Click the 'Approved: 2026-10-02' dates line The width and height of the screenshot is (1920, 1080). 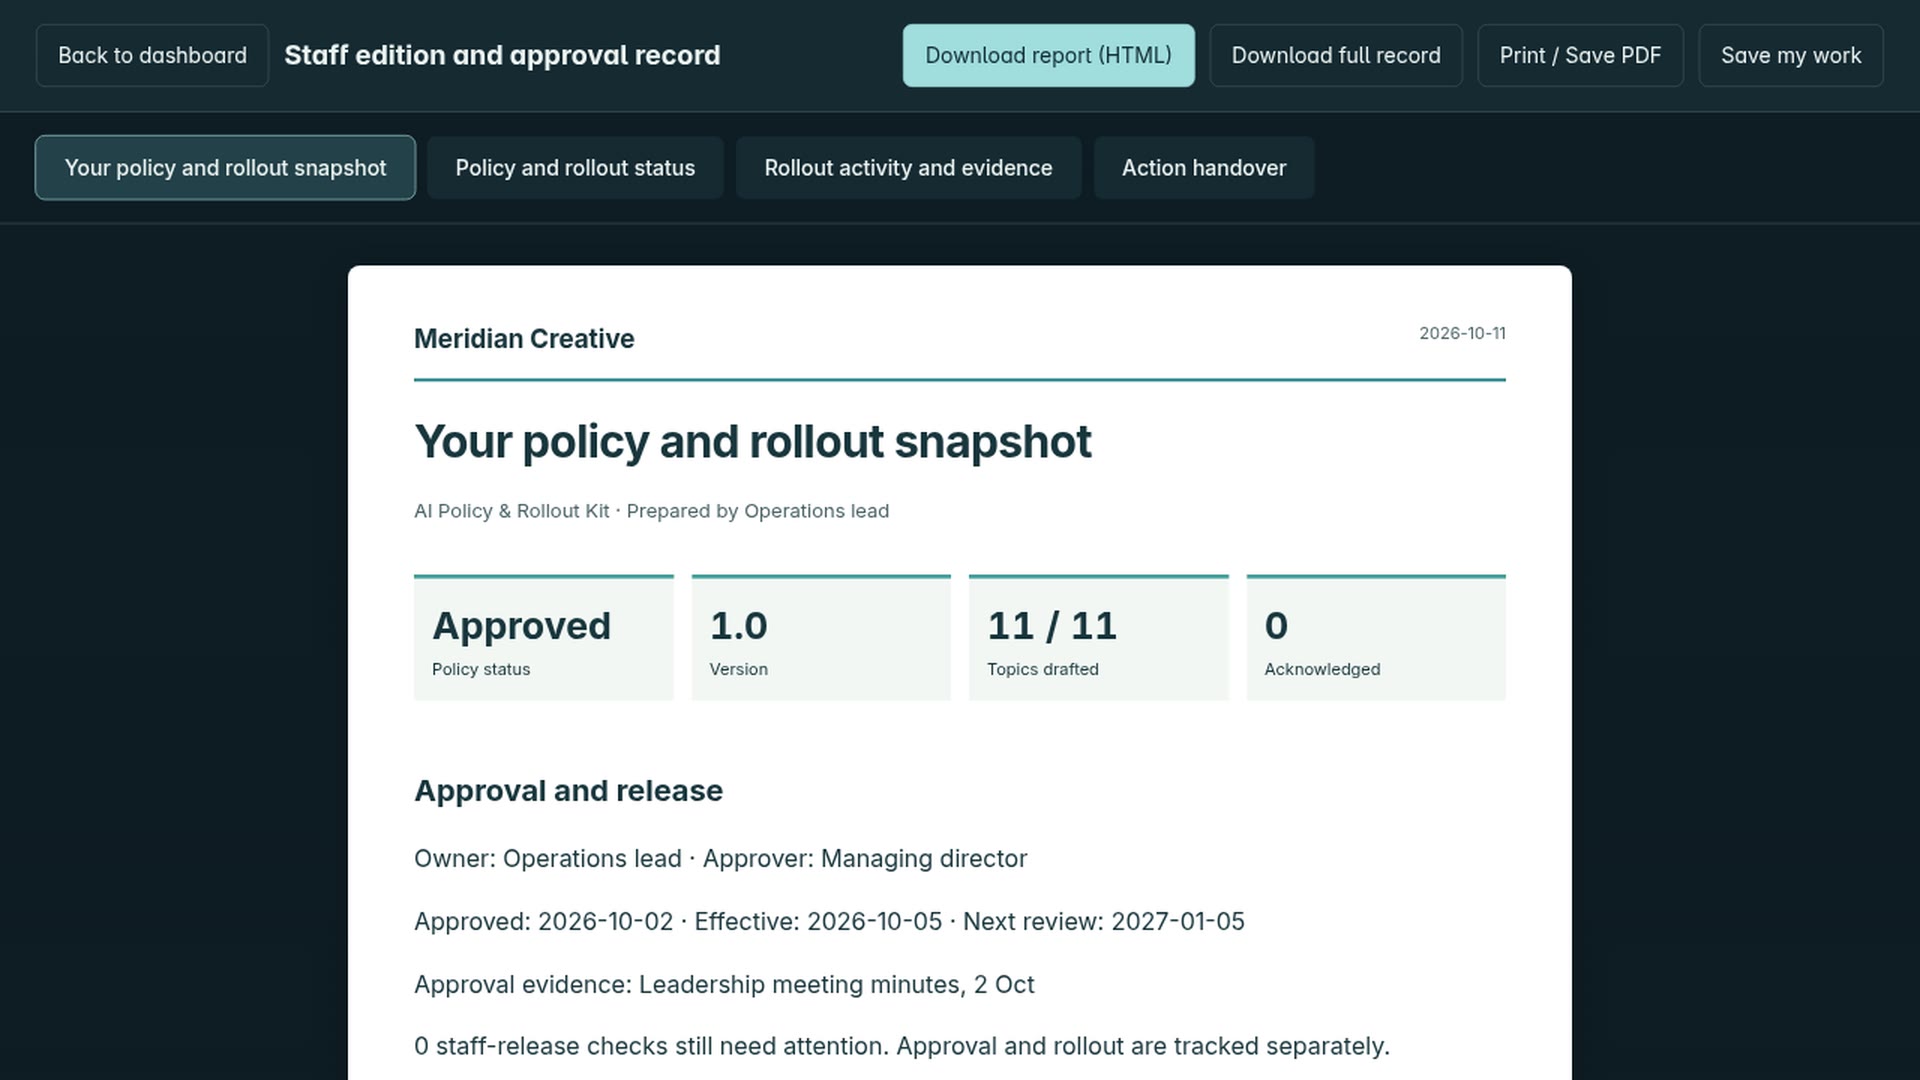(829, 922)
